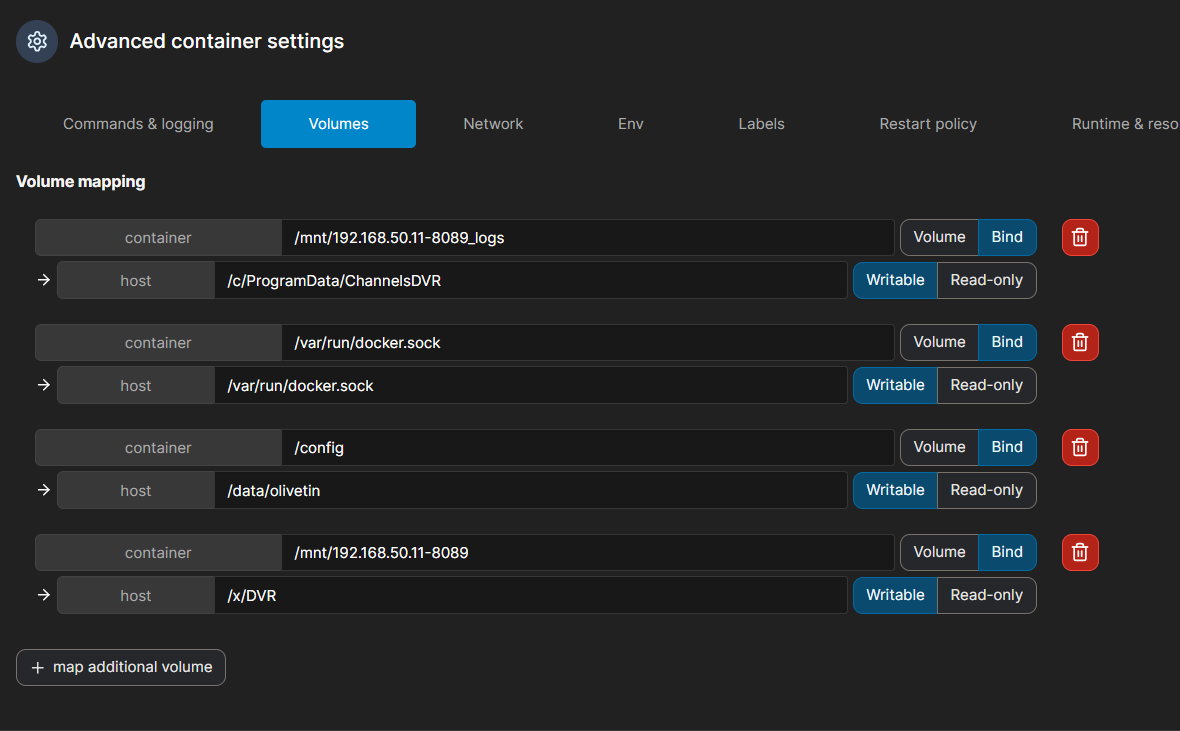Choose Volume type for /config mapping
1180x731 pixels.
939,447
